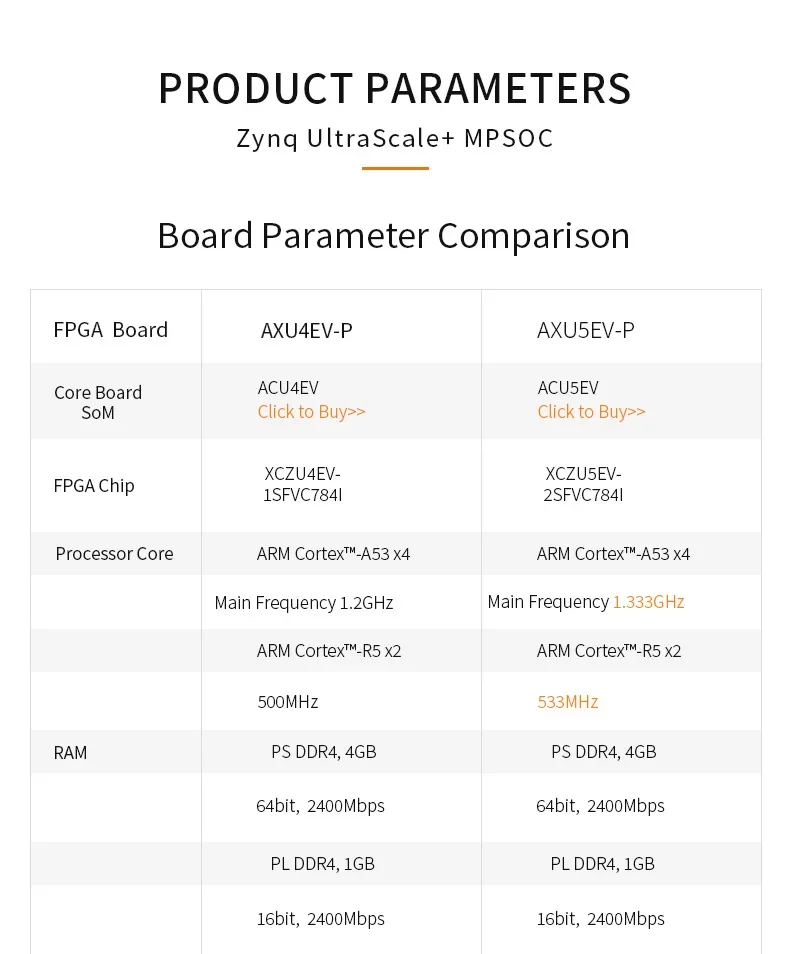The height and width of the screenshot is (954, 790).
Task: Click the Core Board SoM row label
Action: [98, 402]
